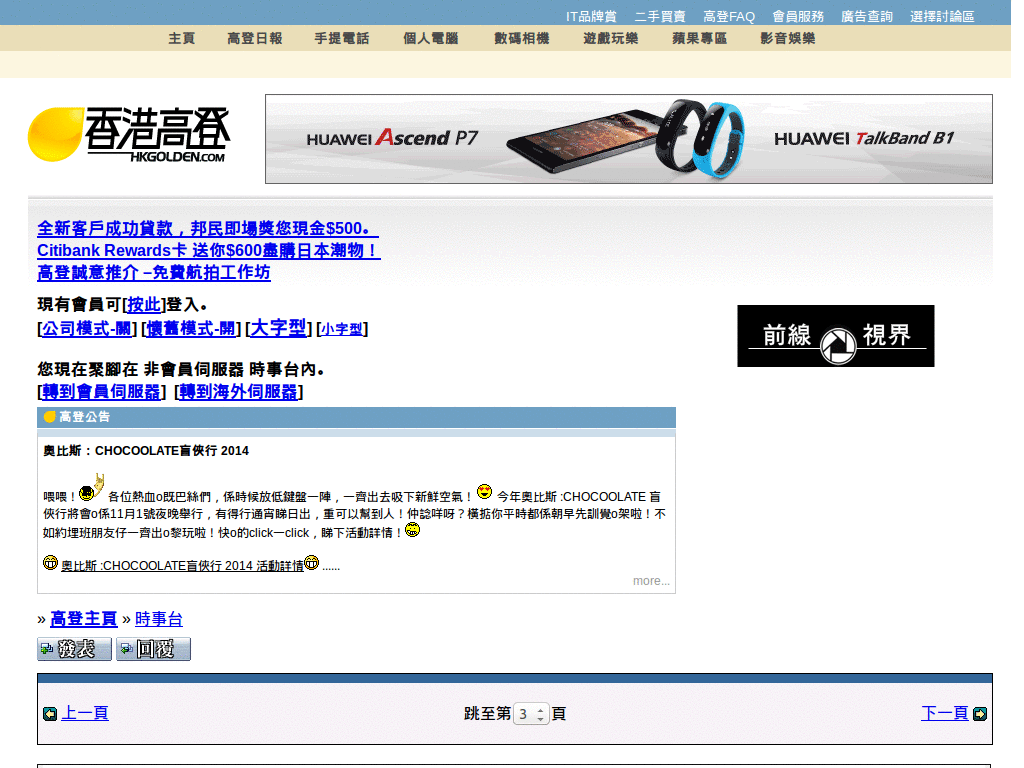Image resolution: width=1024 pixels, height=768 pixels.
Task: Click the 下一頁 next page link
Action: 944,713
